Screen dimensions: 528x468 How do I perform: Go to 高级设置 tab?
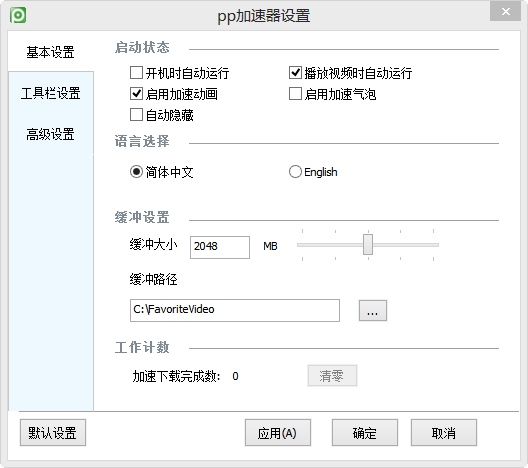click(x=51, y=134)
